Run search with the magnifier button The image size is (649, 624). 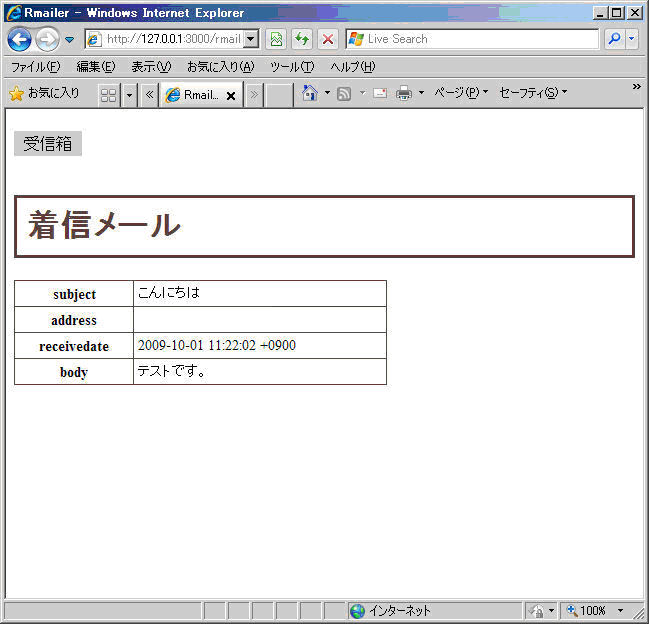(615, 39)
